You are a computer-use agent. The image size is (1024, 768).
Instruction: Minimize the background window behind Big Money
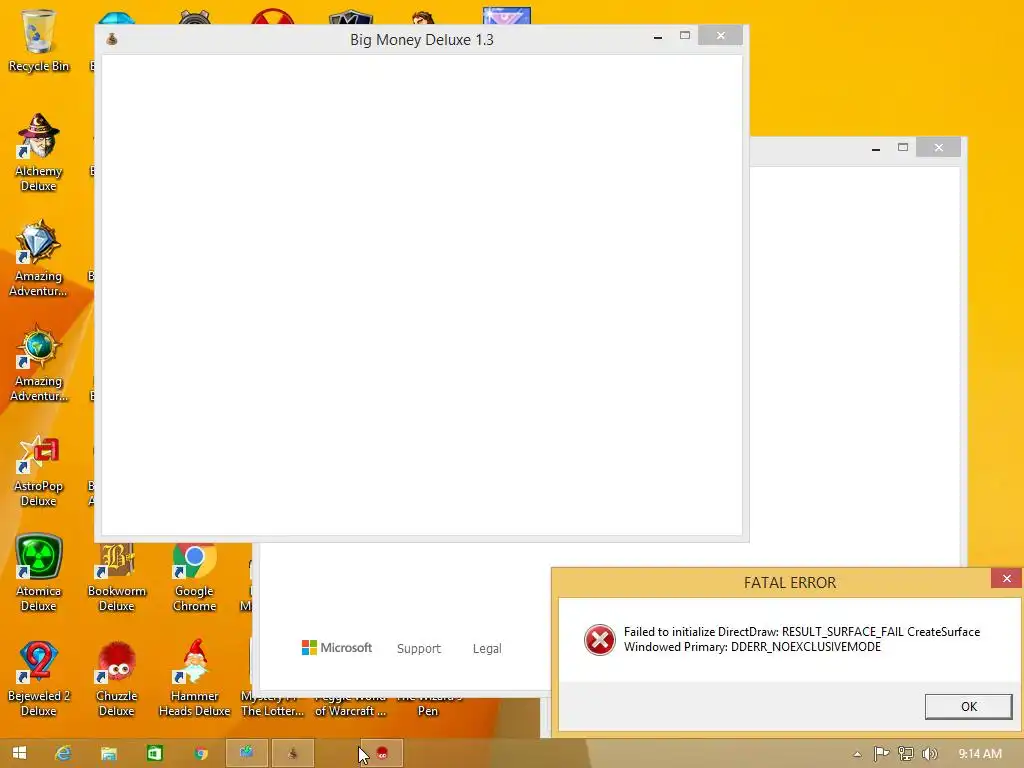[876, 149]
